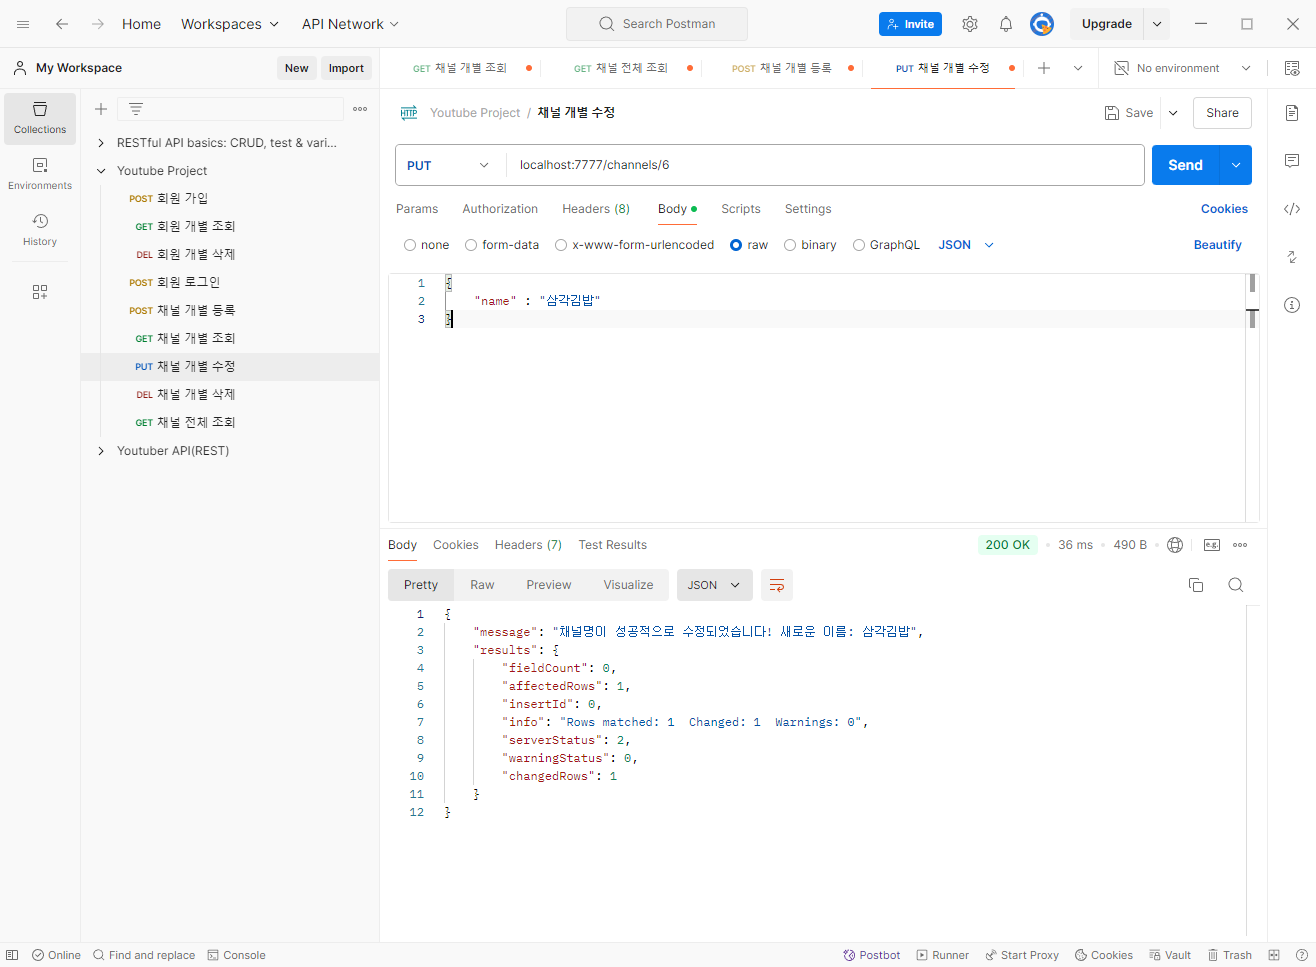Open the comments icon in right sidebar
1316x967 pixels.
click(1292, 161)
